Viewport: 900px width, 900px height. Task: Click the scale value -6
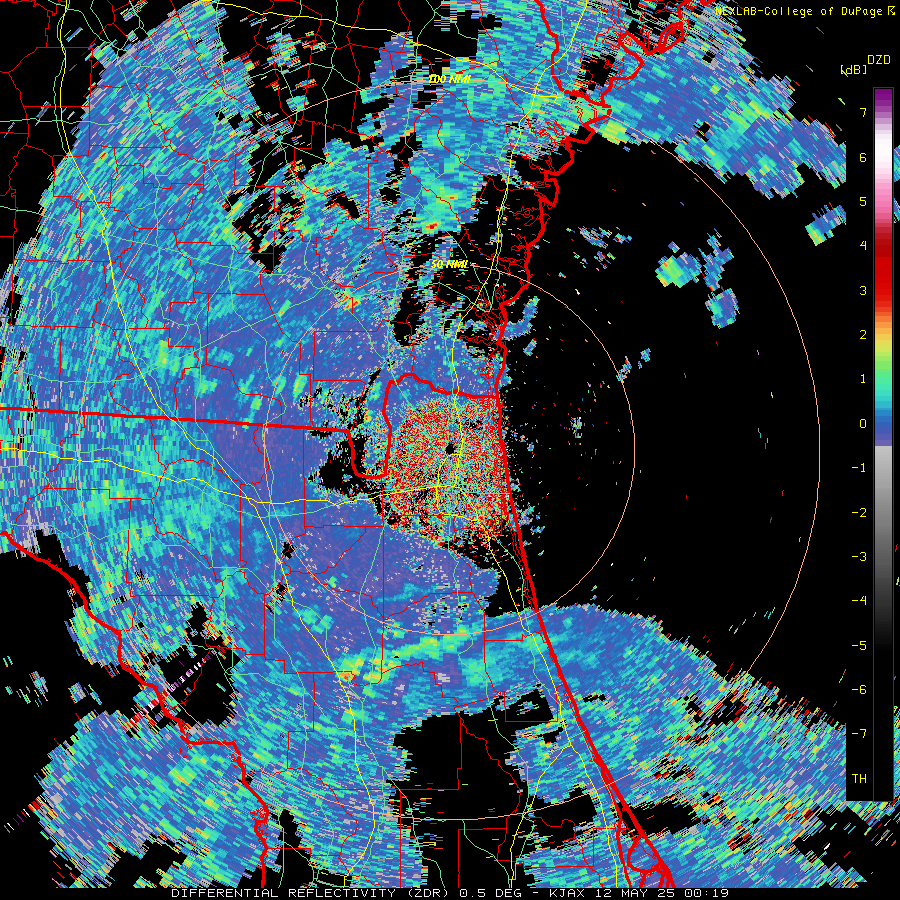[859, 690]
